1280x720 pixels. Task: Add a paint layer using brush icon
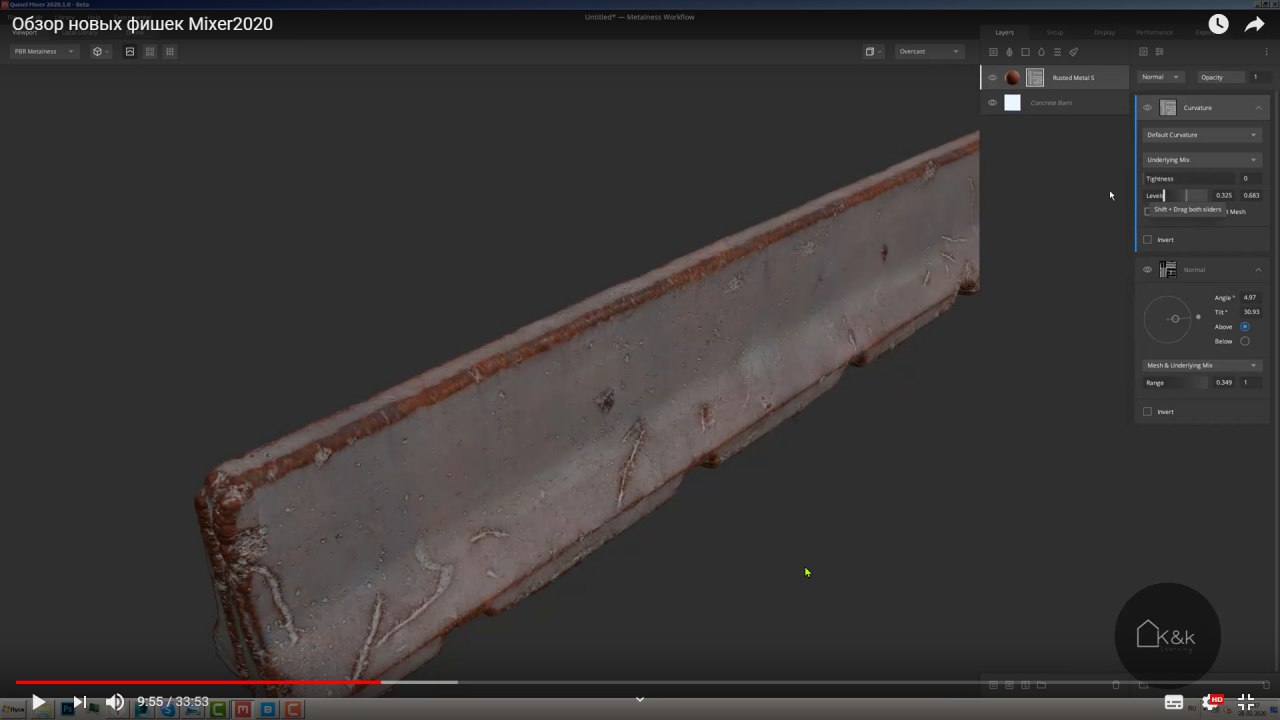pos(1073,52)
